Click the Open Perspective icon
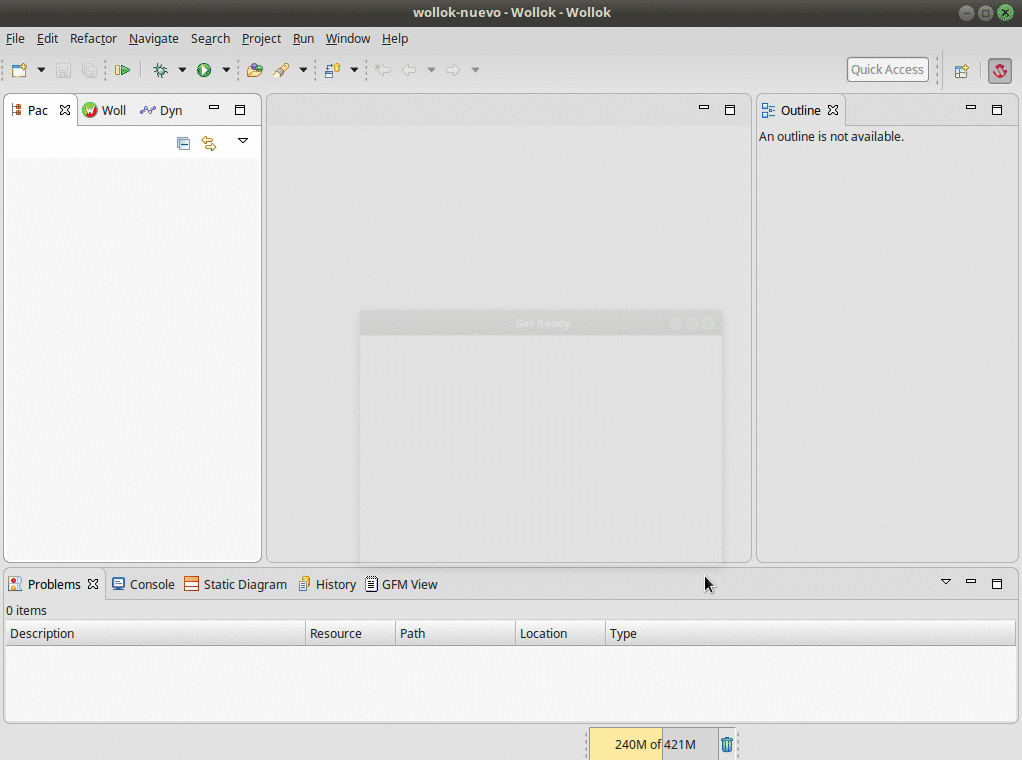Viewport: 1022px width, 760px height. pos(961,70)
